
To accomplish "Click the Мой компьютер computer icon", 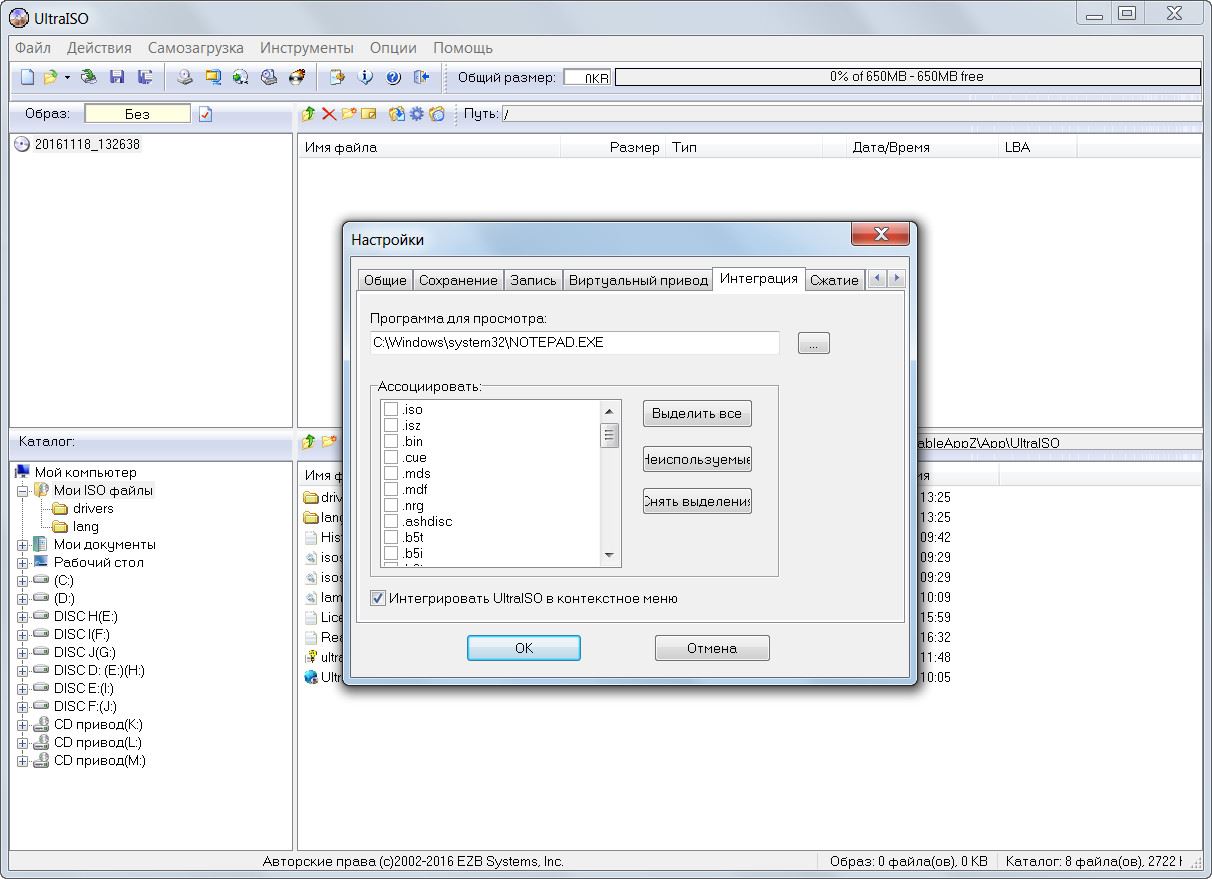I will tap(23, 472).
